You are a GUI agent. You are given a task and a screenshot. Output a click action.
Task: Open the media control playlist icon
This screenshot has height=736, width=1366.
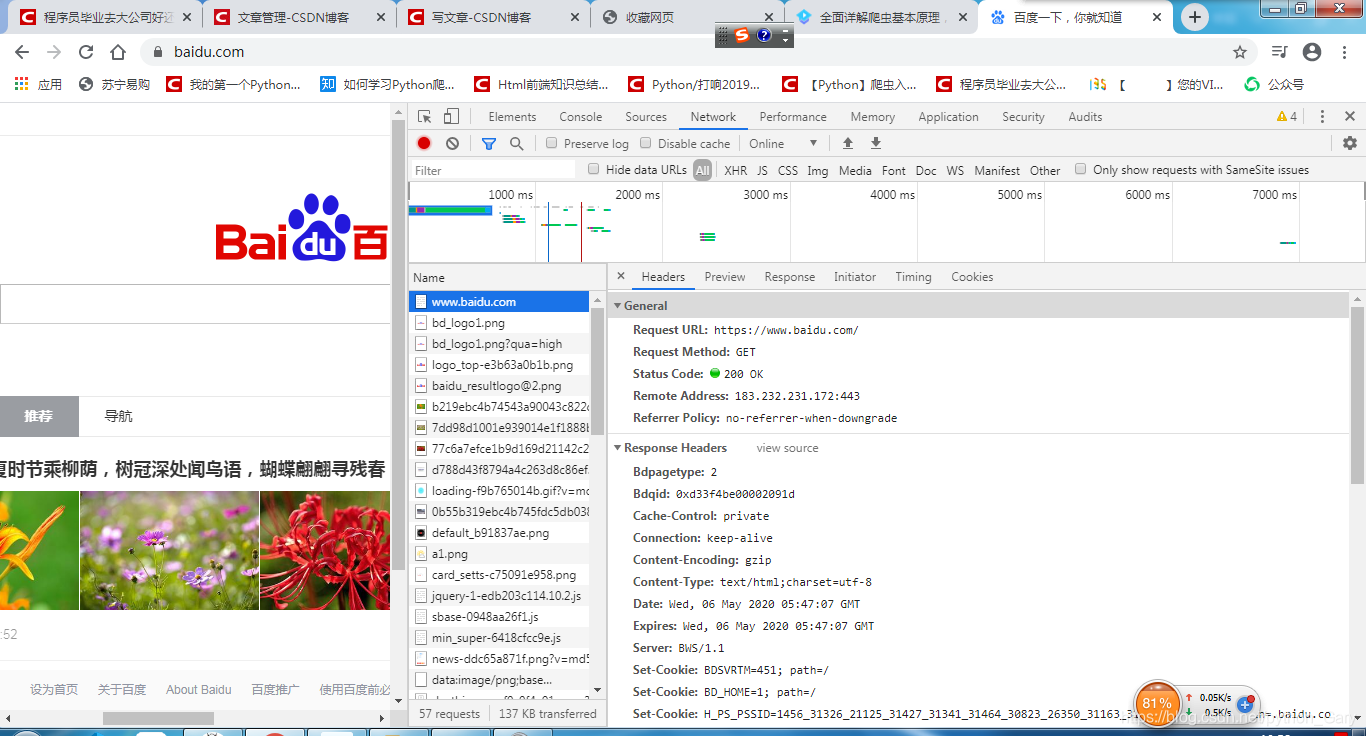pyautogui.click(x=1280, y=52)
